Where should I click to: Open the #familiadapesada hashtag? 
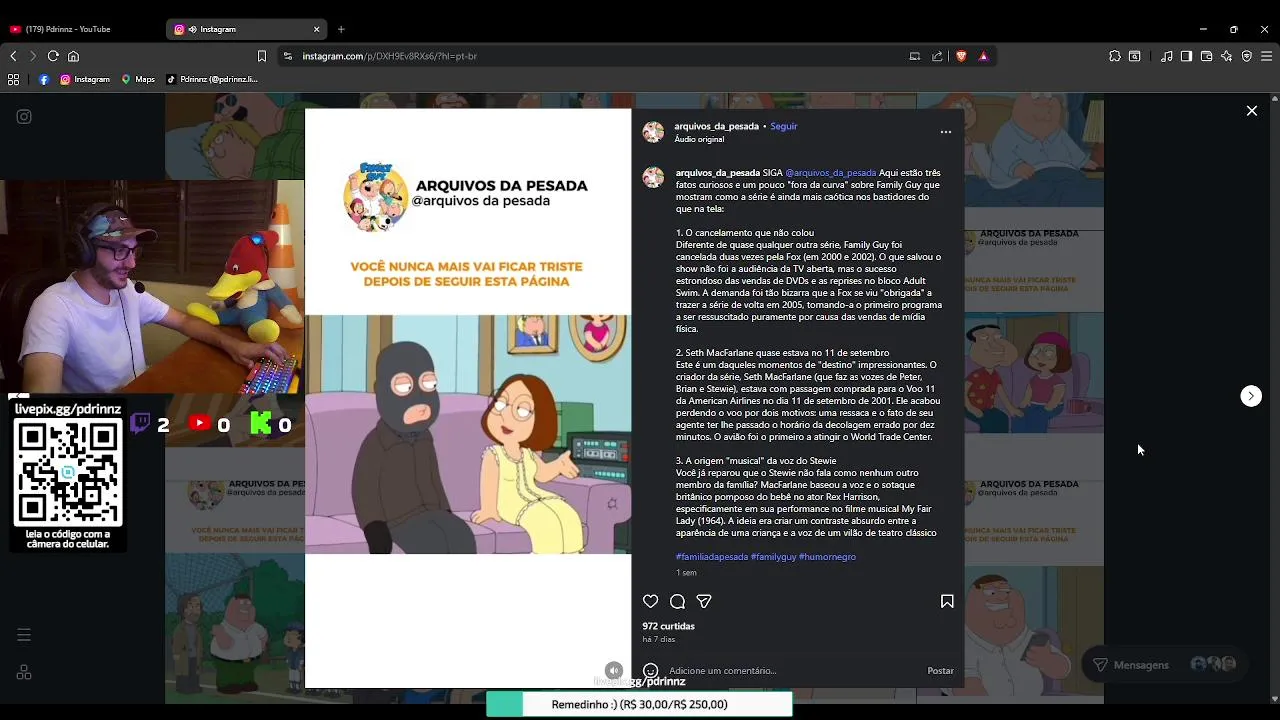711,557
